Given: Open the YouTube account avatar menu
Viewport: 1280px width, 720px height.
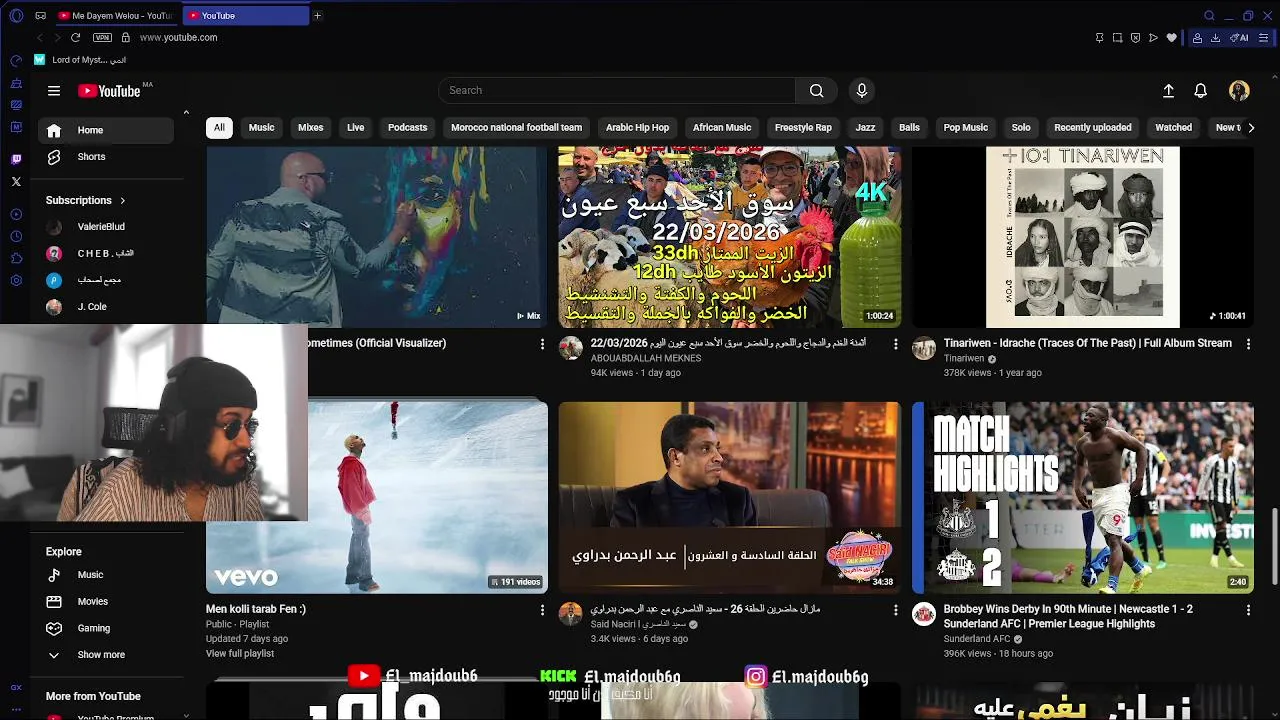Looking at the screenshot, I should point(1239,91).
